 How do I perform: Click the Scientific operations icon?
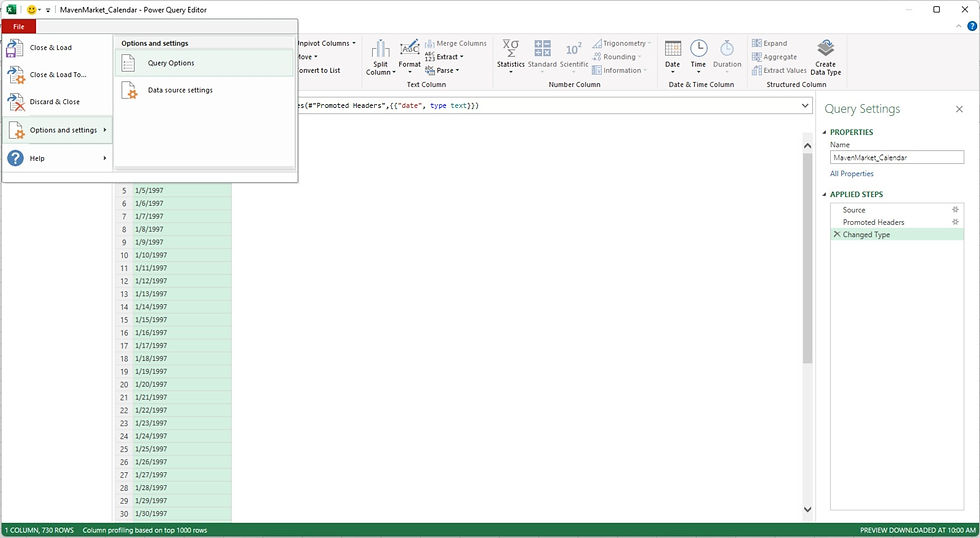click(x=574, y=55)
